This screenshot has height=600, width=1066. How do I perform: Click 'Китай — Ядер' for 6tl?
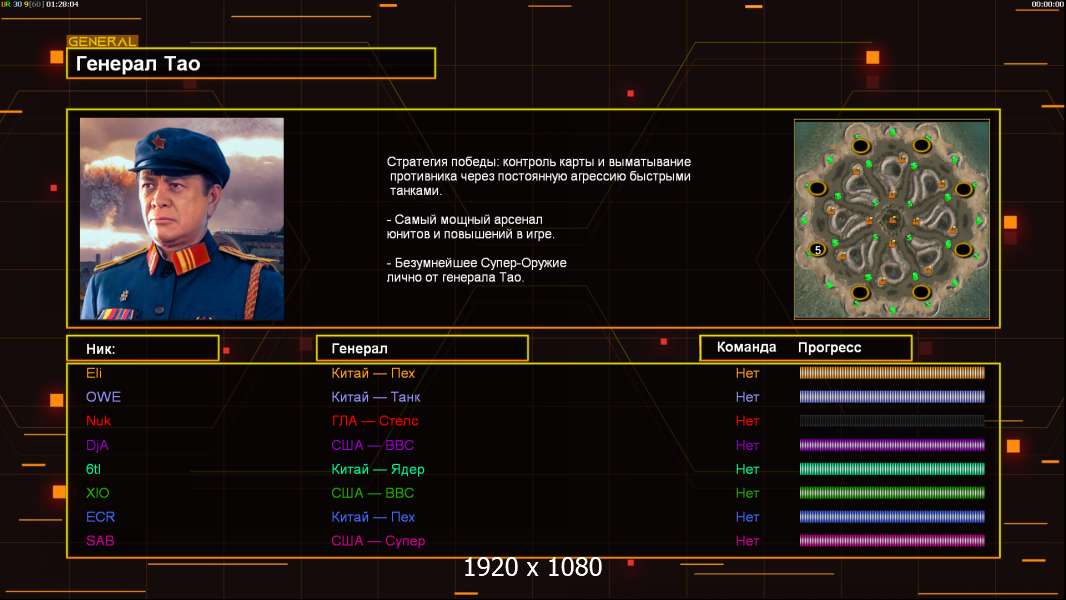click(378, 469)
